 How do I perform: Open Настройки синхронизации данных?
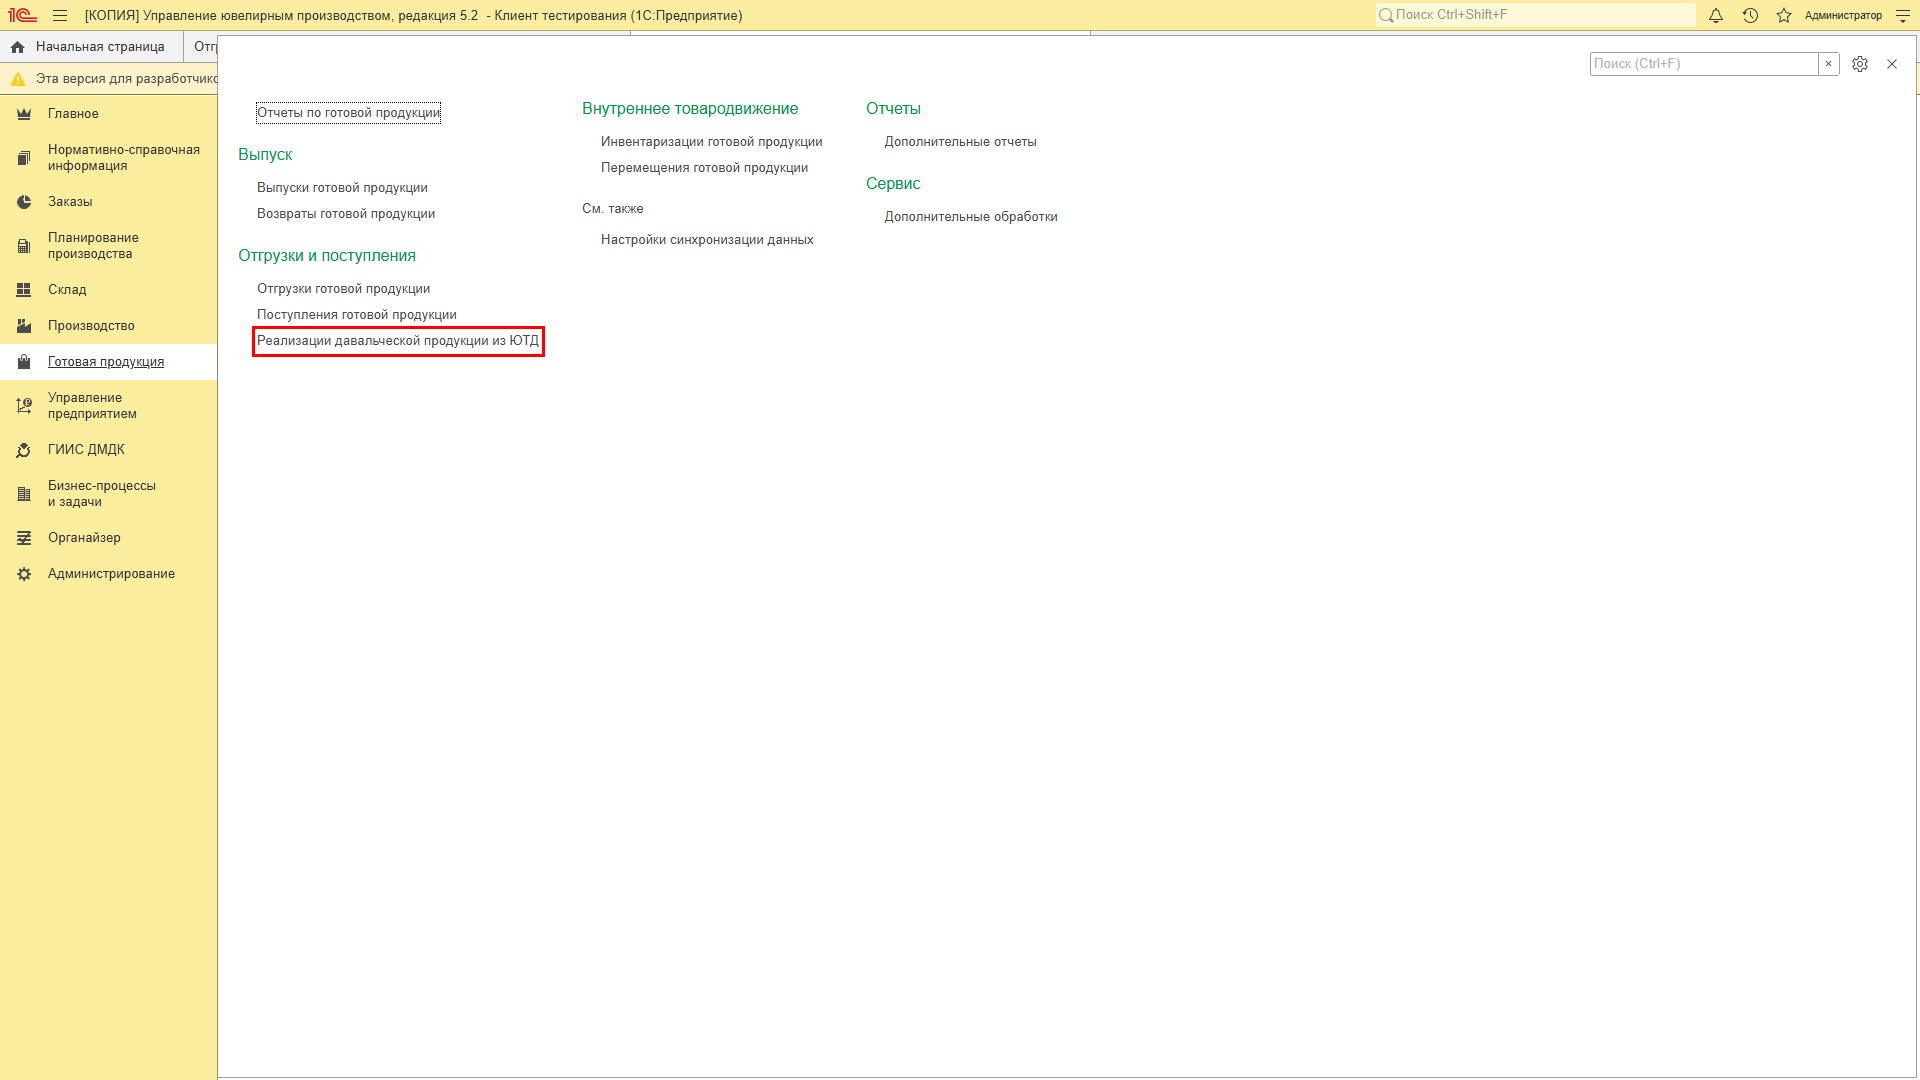[707, 240]
